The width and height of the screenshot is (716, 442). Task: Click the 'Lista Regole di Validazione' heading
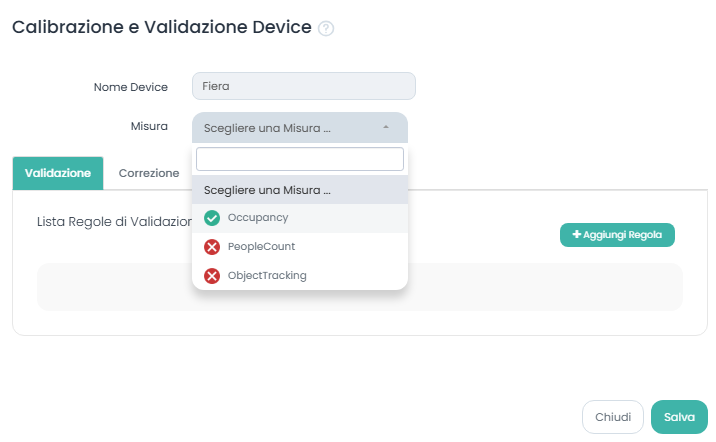tap(112, 222)
